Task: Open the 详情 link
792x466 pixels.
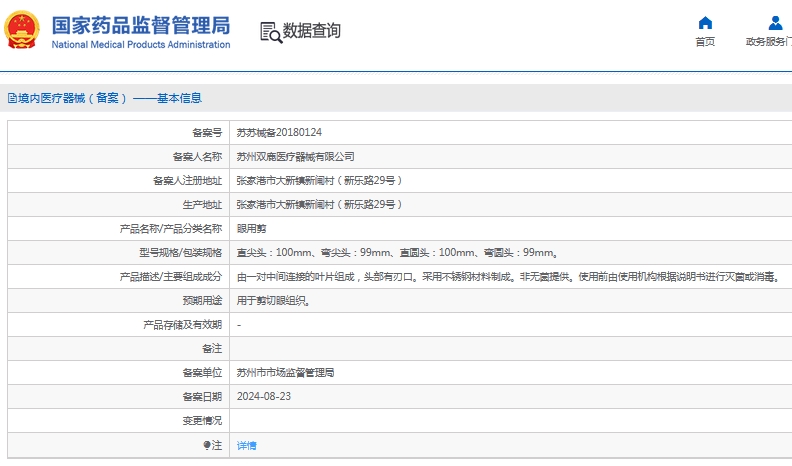Action: pyautogui.click(x=246, y=445)
